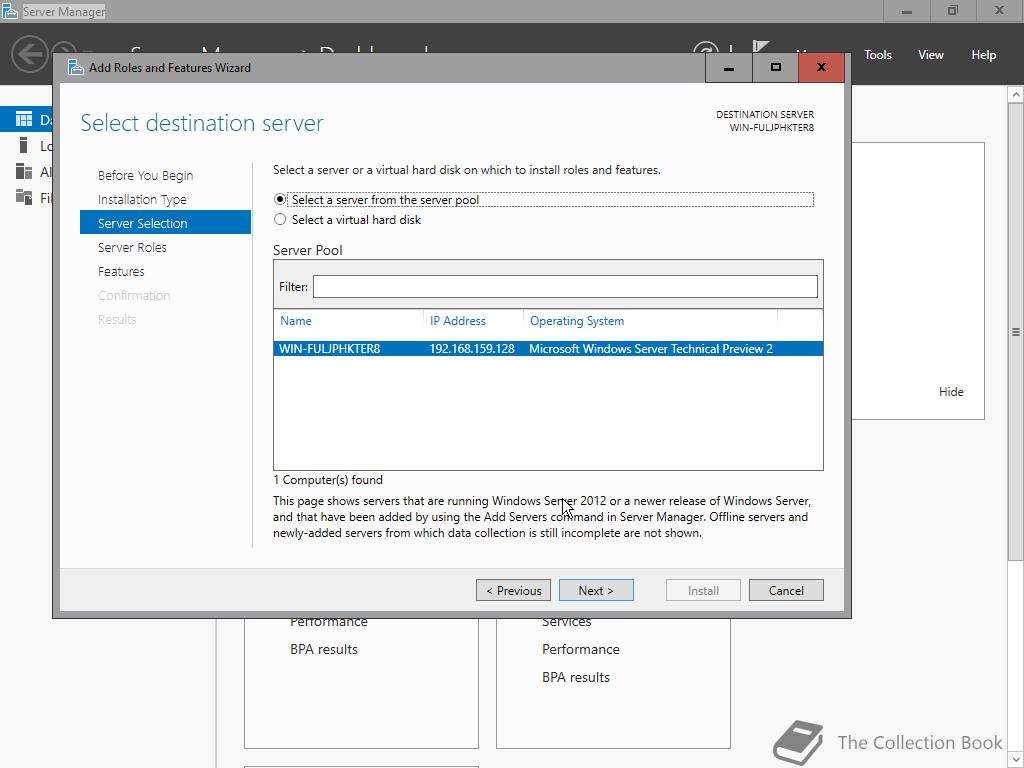1024x768 pixels.
Task: Open the File services icon in sidebar
Action: (24, 197)
